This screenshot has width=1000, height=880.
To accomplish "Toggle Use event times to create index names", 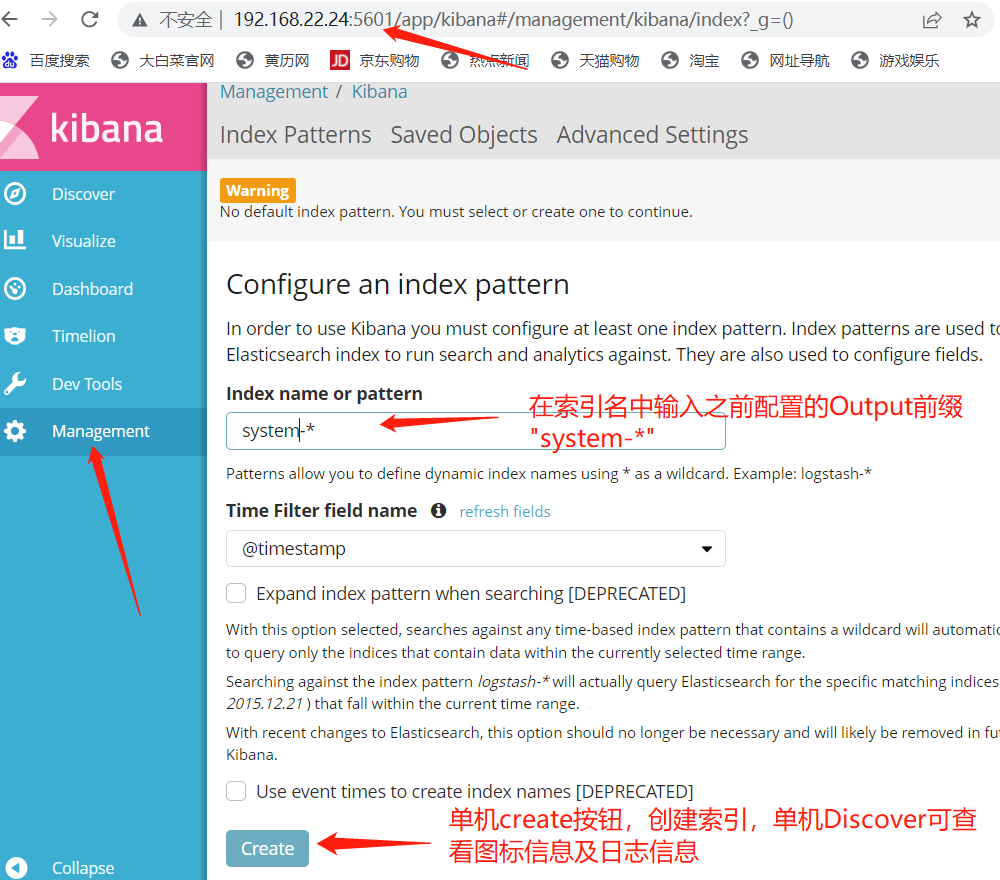I will [x=236, y=791].
